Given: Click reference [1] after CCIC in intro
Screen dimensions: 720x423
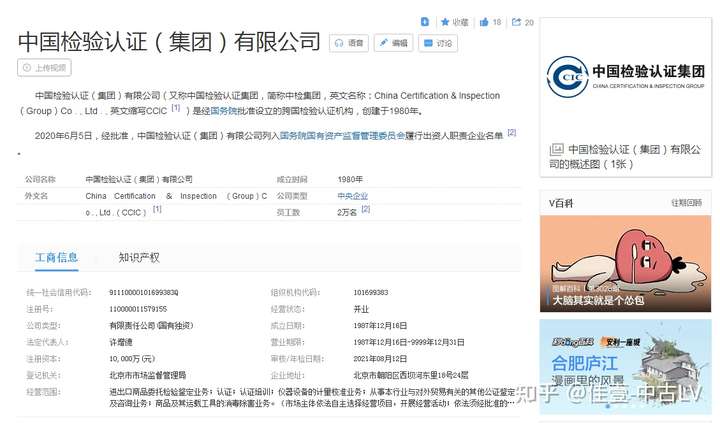Looking at the screenshot, I should pos(176,108).
